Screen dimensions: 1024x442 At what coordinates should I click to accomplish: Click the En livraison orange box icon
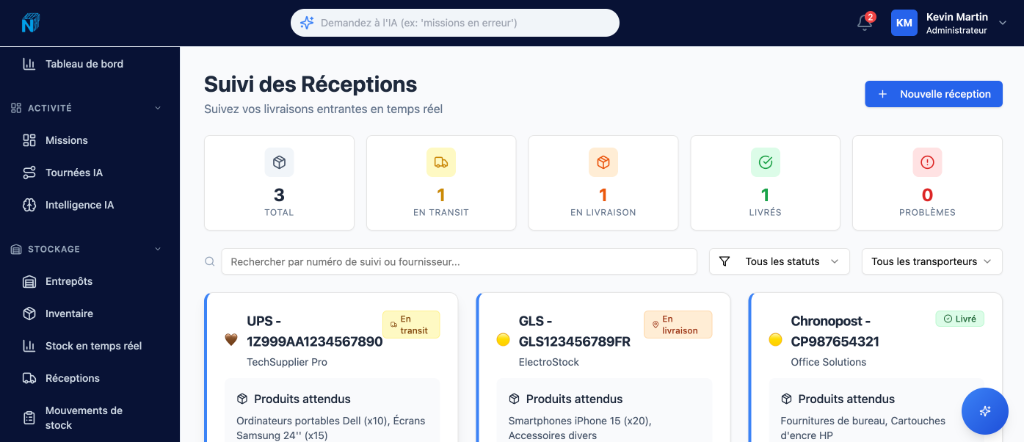[x=603, y=163]
